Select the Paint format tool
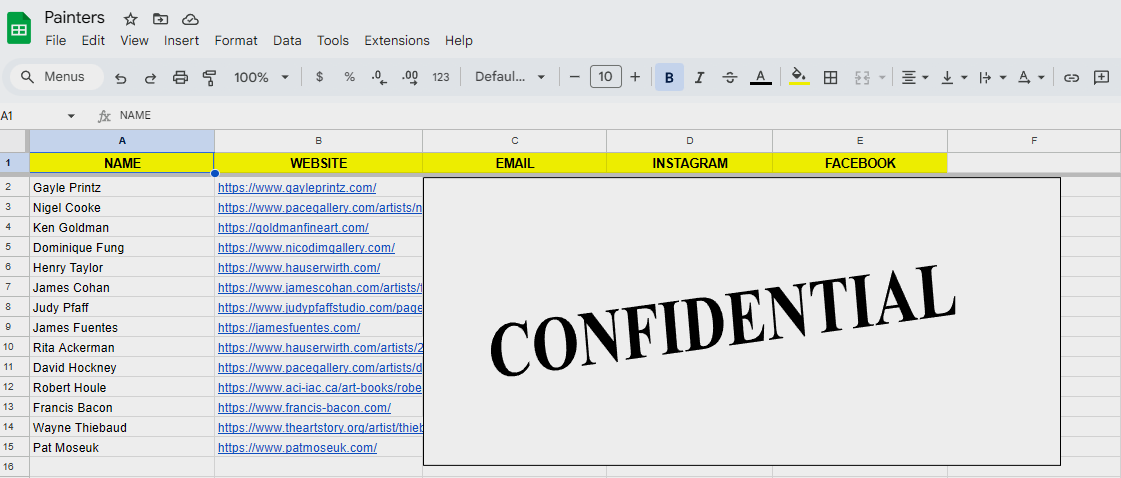This screenshot has height=478, width=1121. (x=209, y=77)
